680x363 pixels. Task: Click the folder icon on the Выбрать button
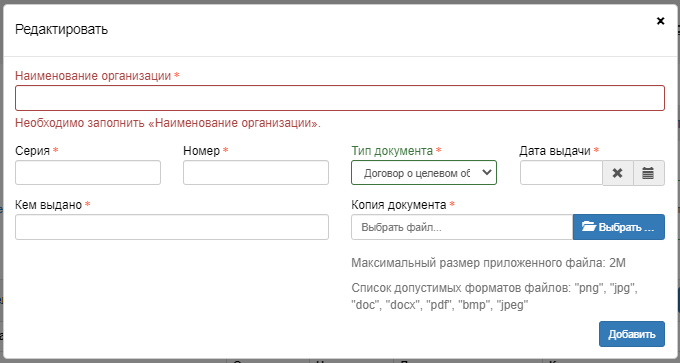[589, 227]
